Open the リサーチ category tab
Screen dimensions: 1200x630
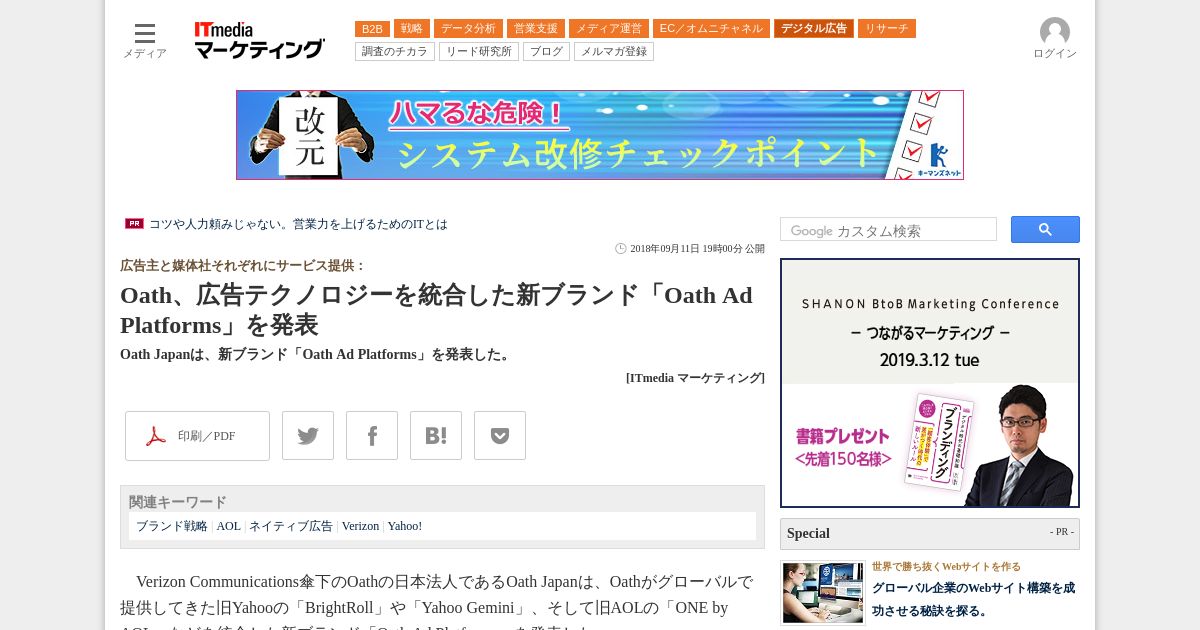tap(887, 29)
